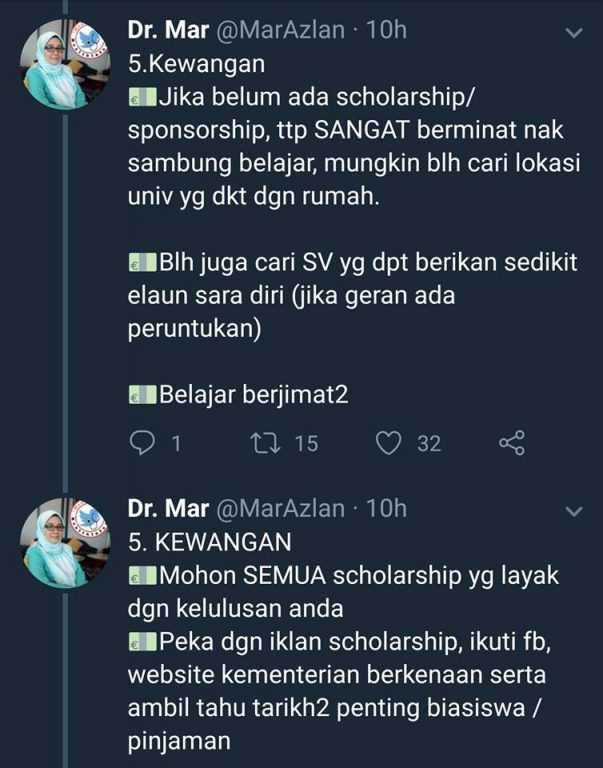Screen dimensions: 603x768
Task: Tap the money emoji before "Mohon SEMUA"
Action: pyautogui.click(x=141, y=577)
